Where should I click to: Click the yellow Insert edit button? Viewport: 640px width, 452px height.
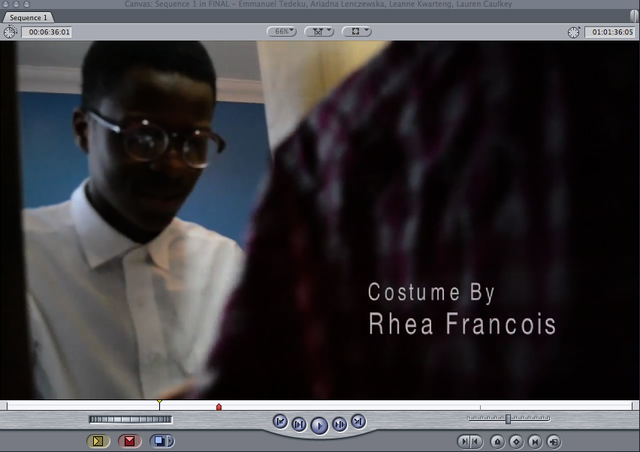point(98,441)
